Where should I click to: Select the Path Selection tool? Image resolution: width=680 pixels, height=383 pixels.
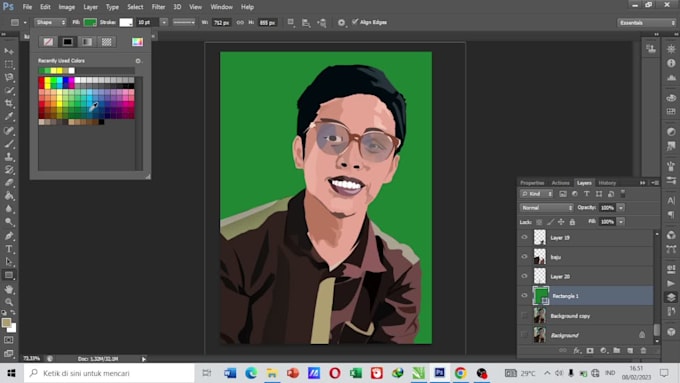[9, 262]
